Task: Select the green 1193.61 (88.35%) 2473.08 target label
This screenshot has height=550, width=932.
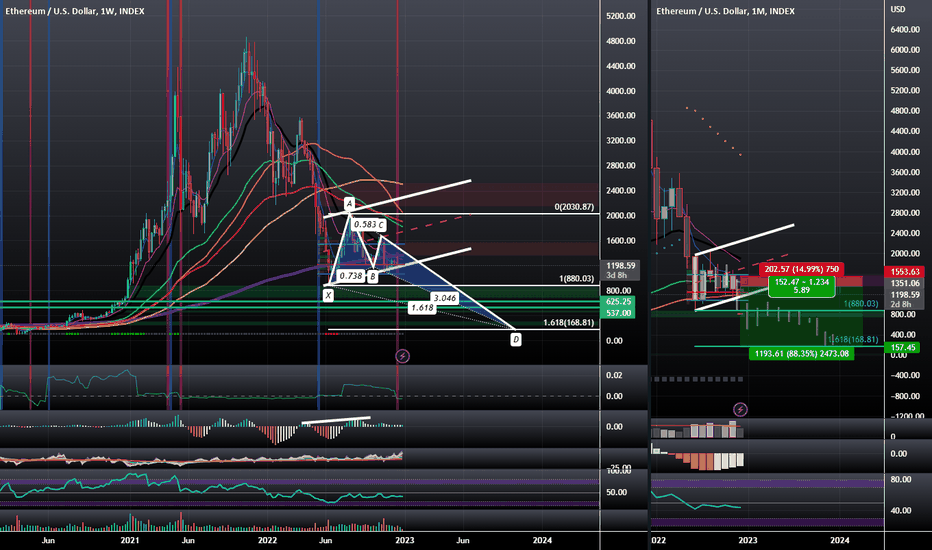Action: click(802, 354)
